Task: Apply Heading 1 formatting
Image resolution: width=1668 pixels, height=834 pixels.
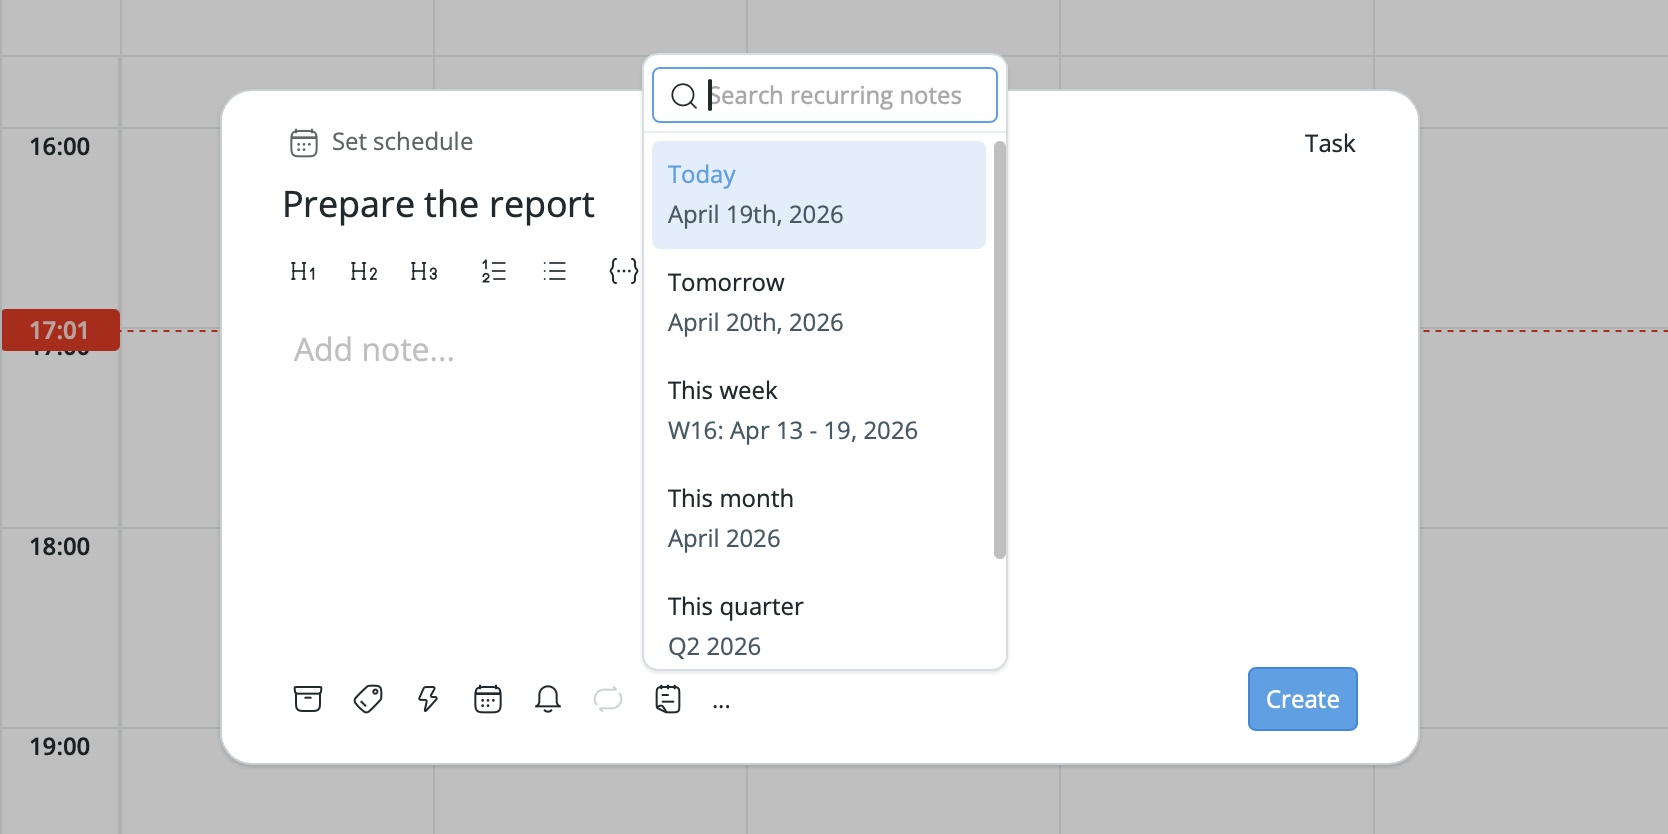Action: click(303, 272)
